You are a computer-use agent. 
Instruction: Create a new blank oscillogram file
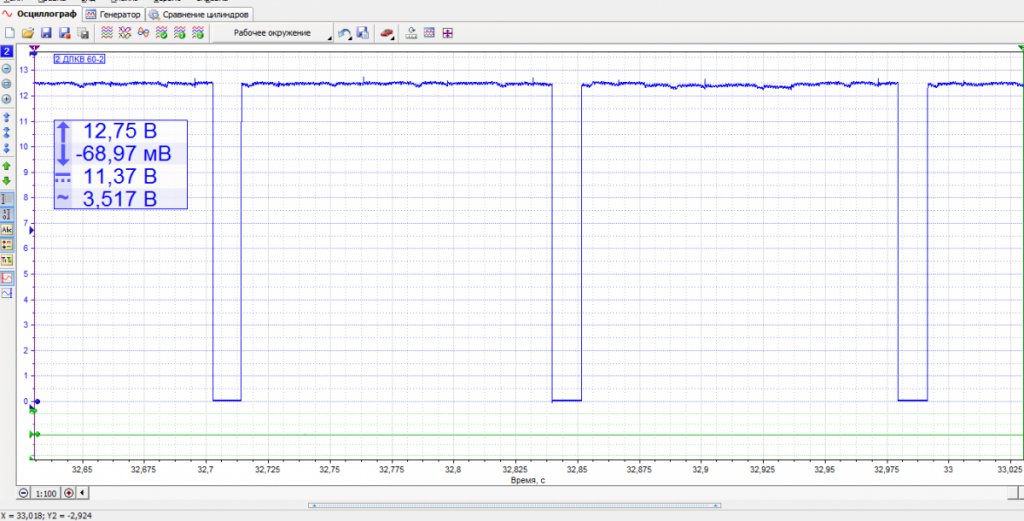click(9, 33)
